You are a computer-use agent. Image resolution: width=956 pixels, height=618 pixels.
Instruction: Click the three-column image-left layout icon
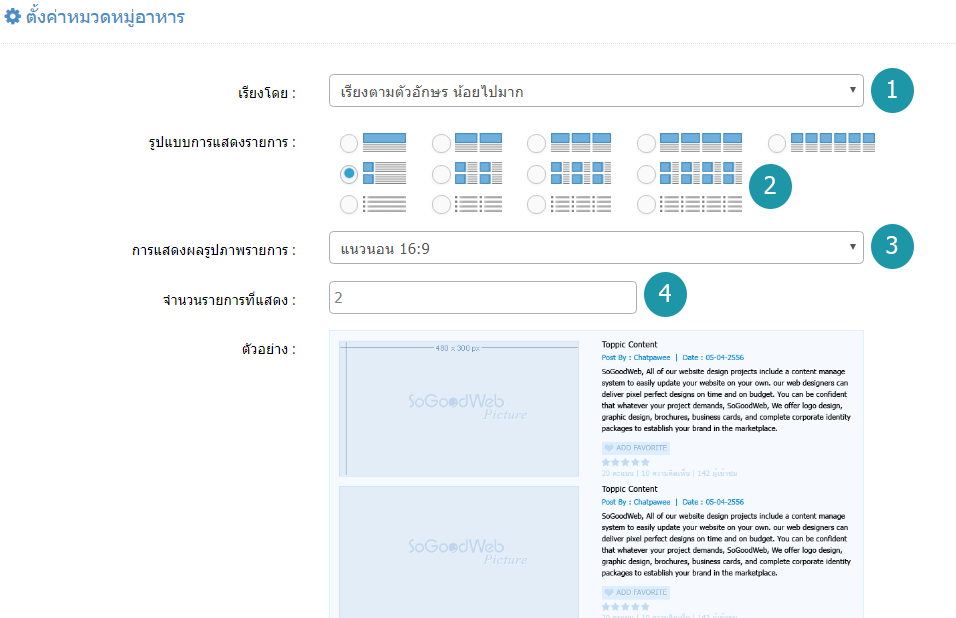tap(580, 173)
